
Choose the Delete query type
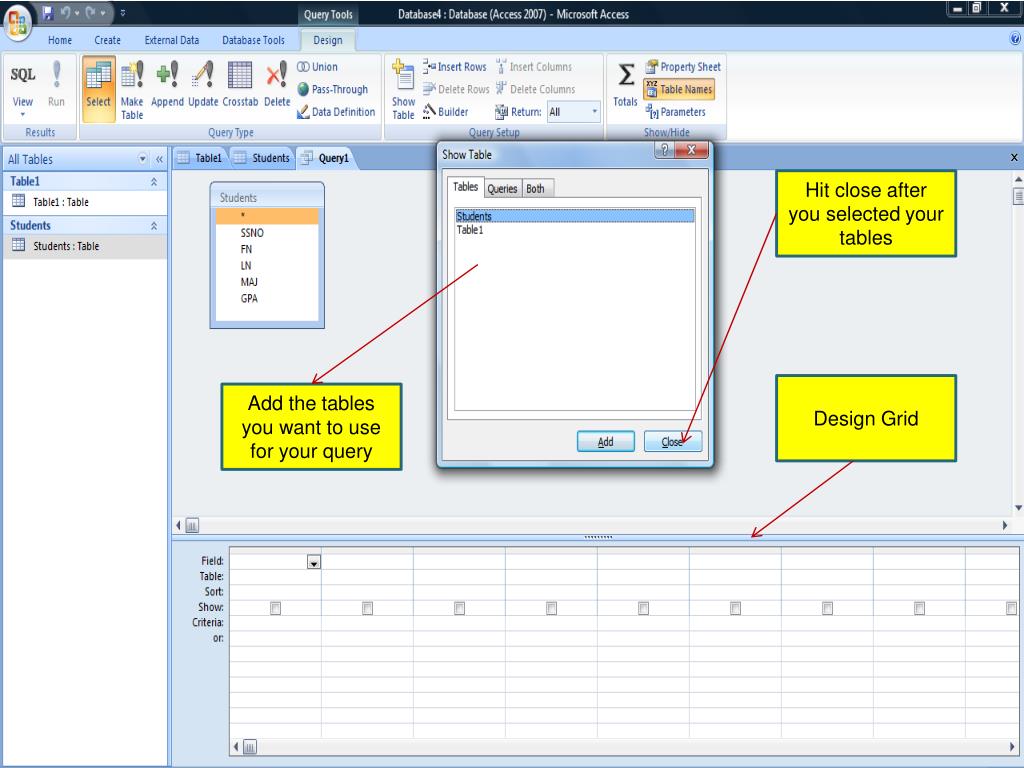coord(277,84)
